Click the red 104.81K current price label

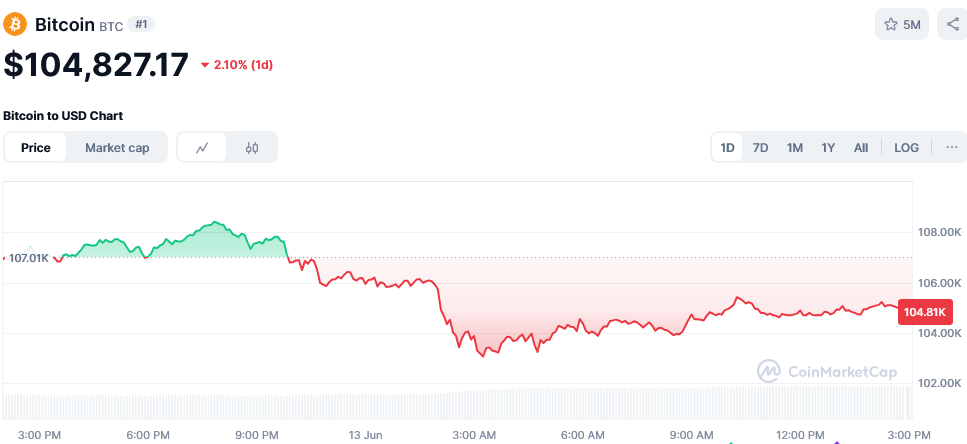click(x=925, y=313)
